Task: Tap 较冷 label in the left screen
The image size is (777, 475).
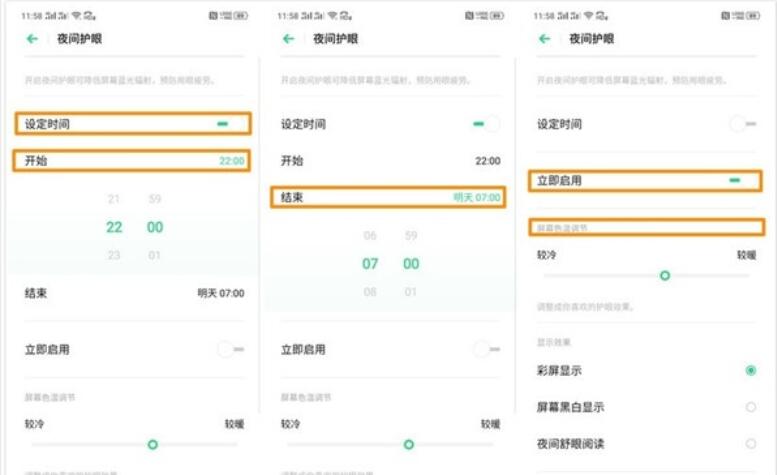Action: point(34,424)
